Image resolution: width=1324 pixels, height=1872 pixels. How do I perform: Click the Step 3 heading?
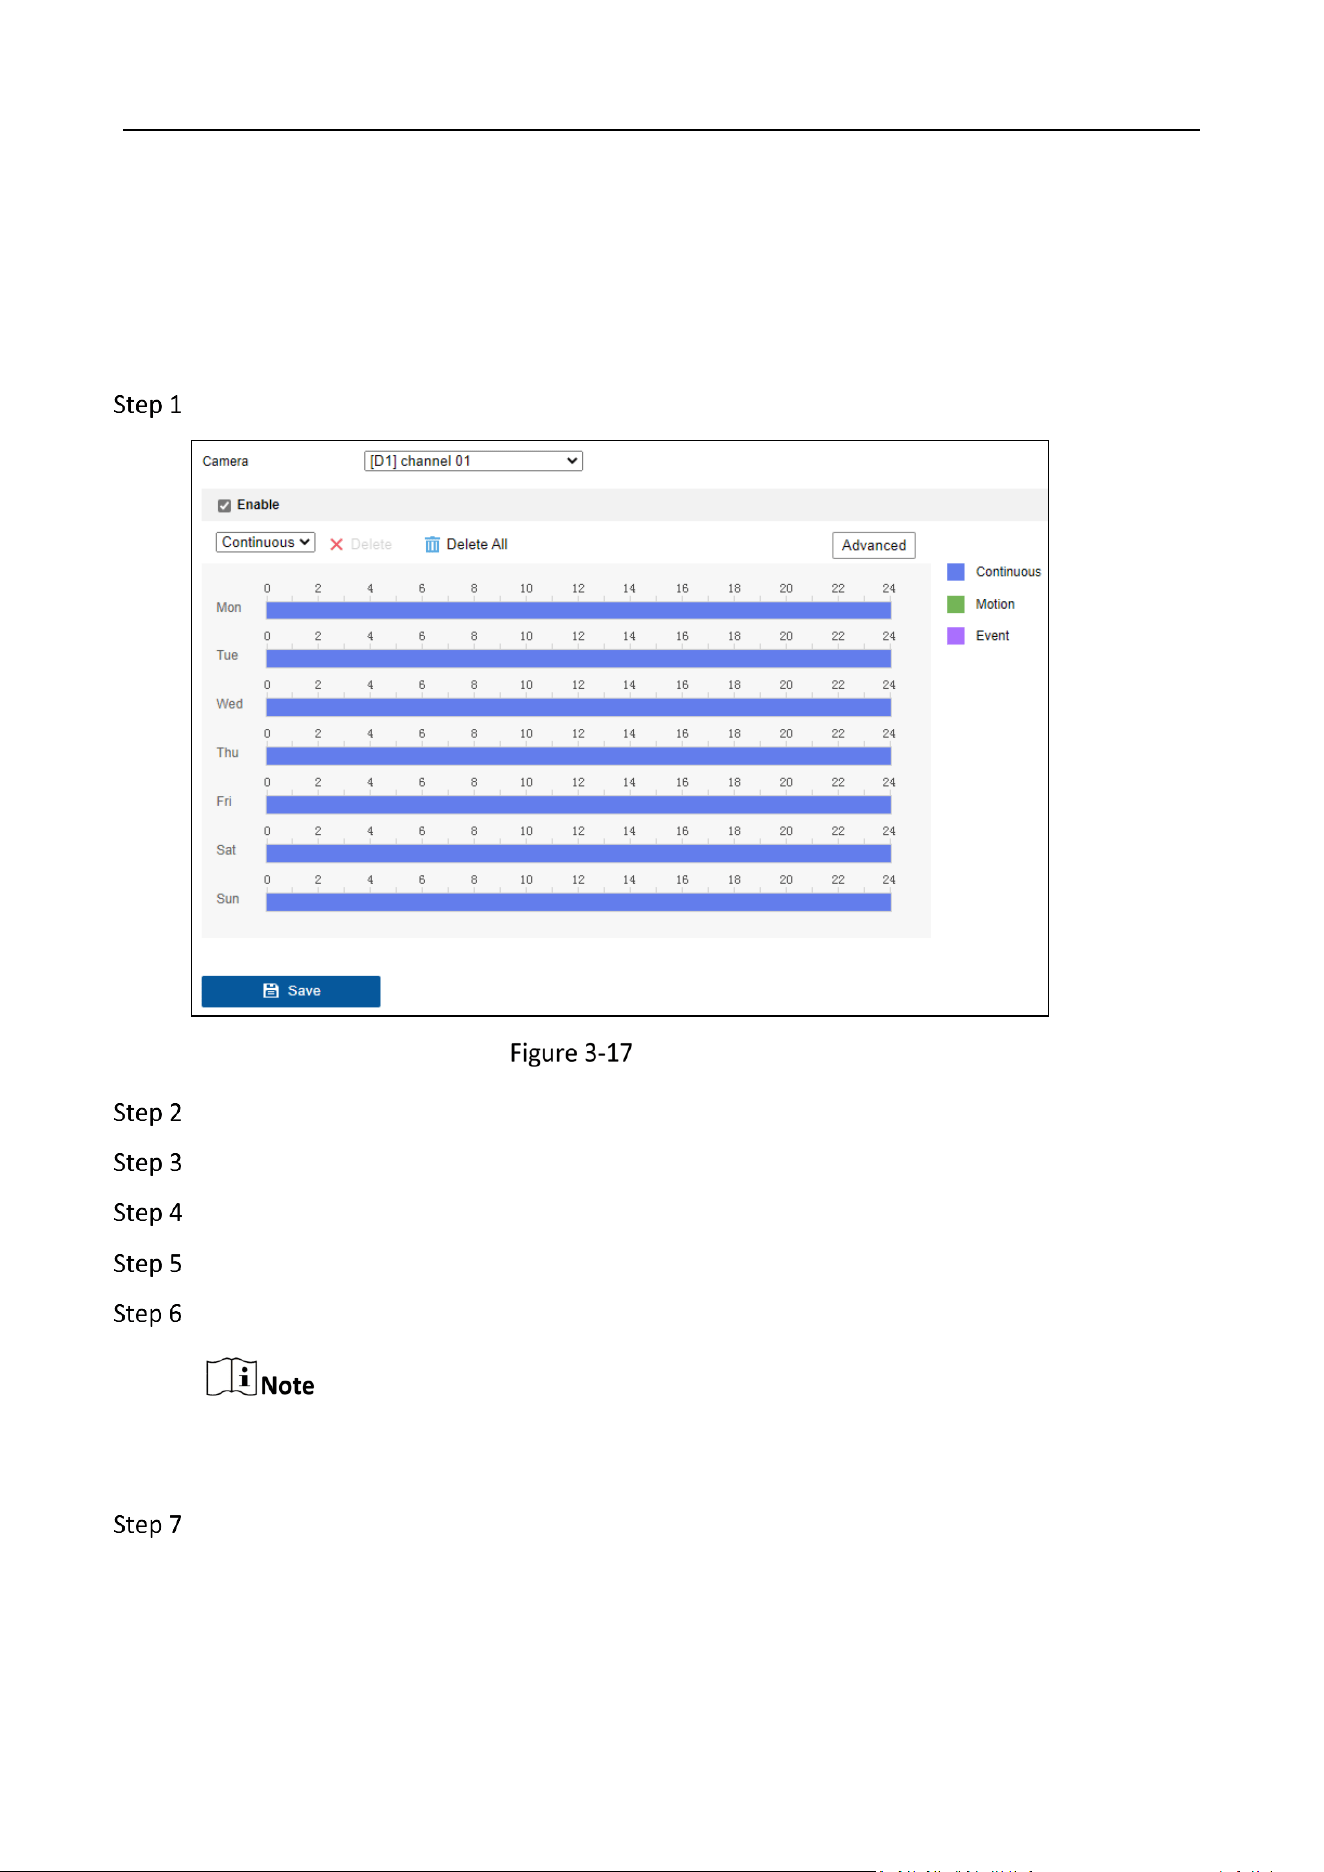point(147,1163)
